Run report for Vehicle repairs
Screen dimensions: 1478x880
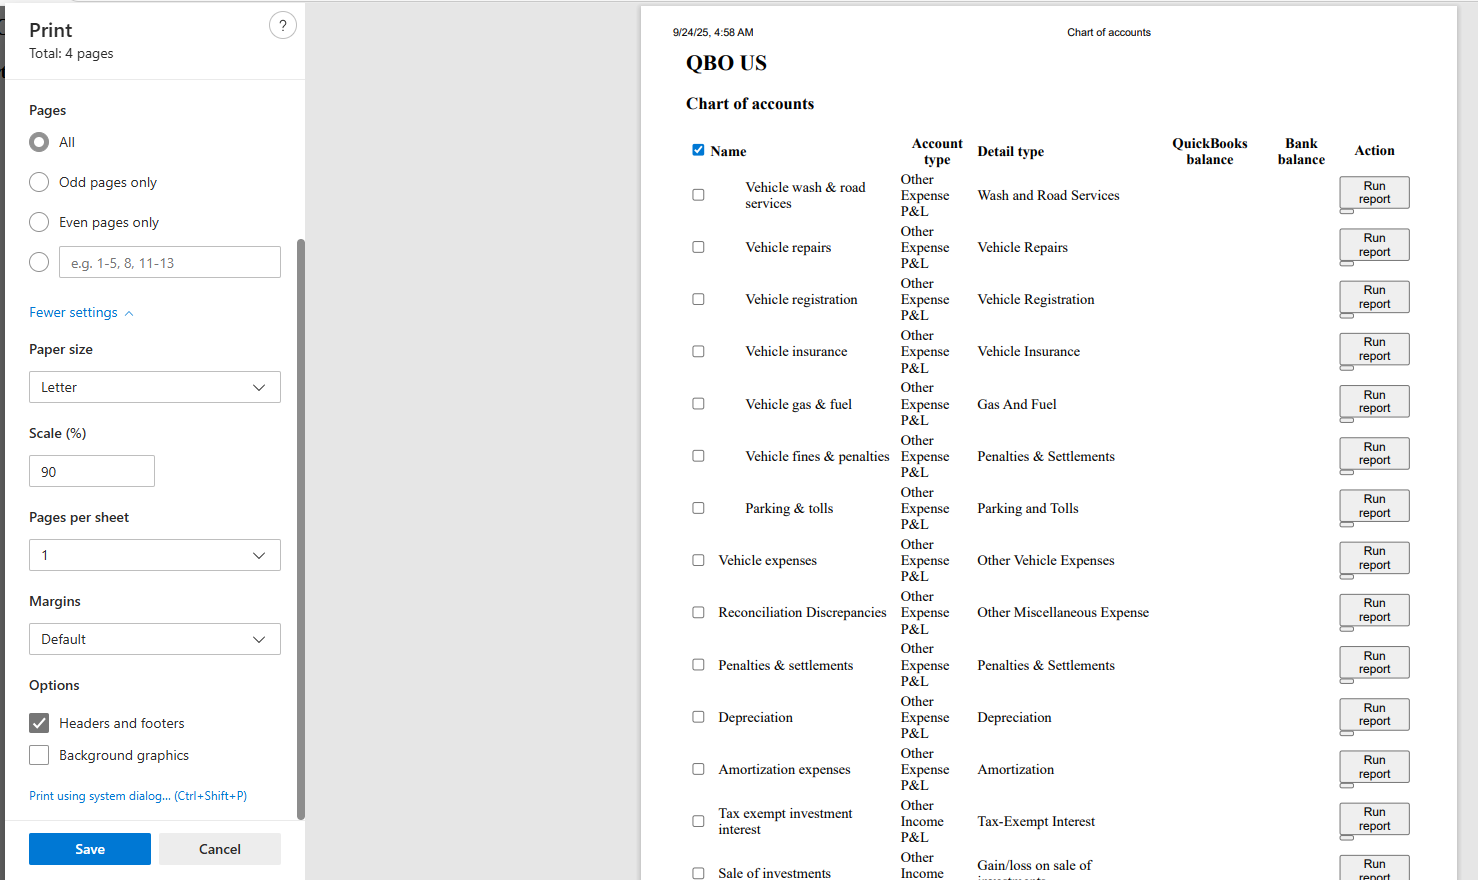coord(1374,245)
